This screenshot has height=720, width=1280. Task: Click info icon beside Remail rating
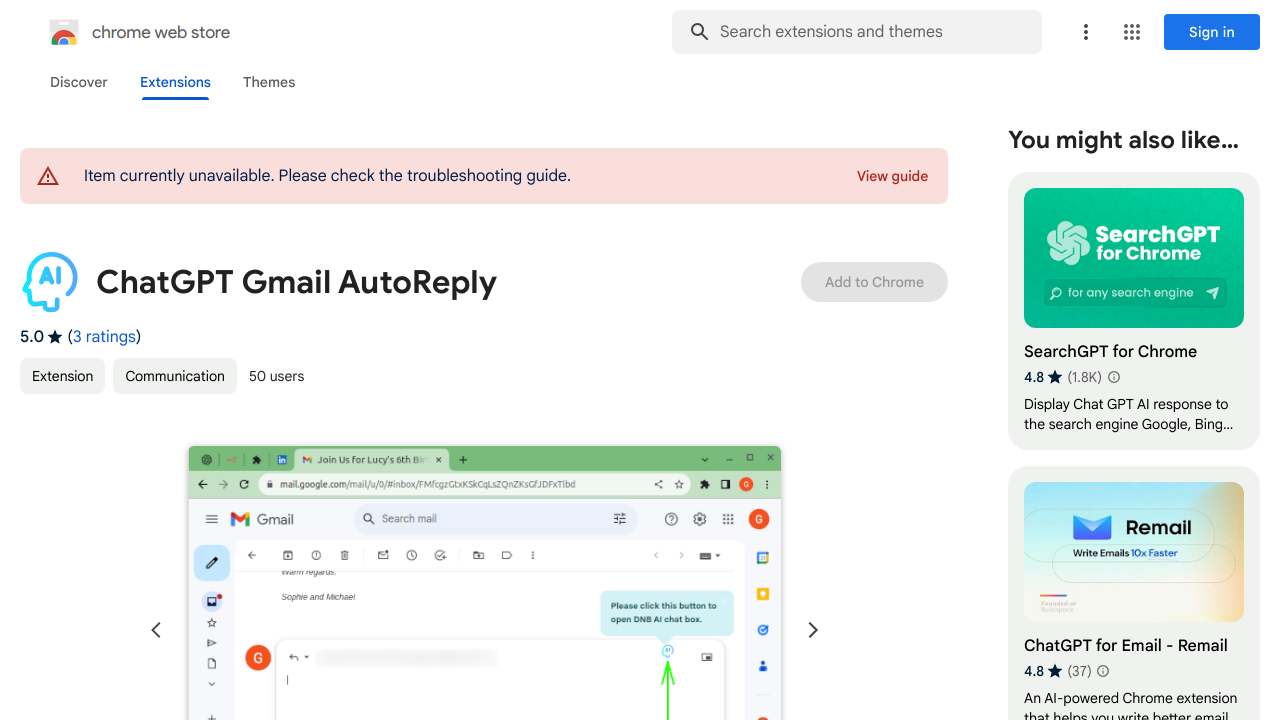tap(1104, 671)
